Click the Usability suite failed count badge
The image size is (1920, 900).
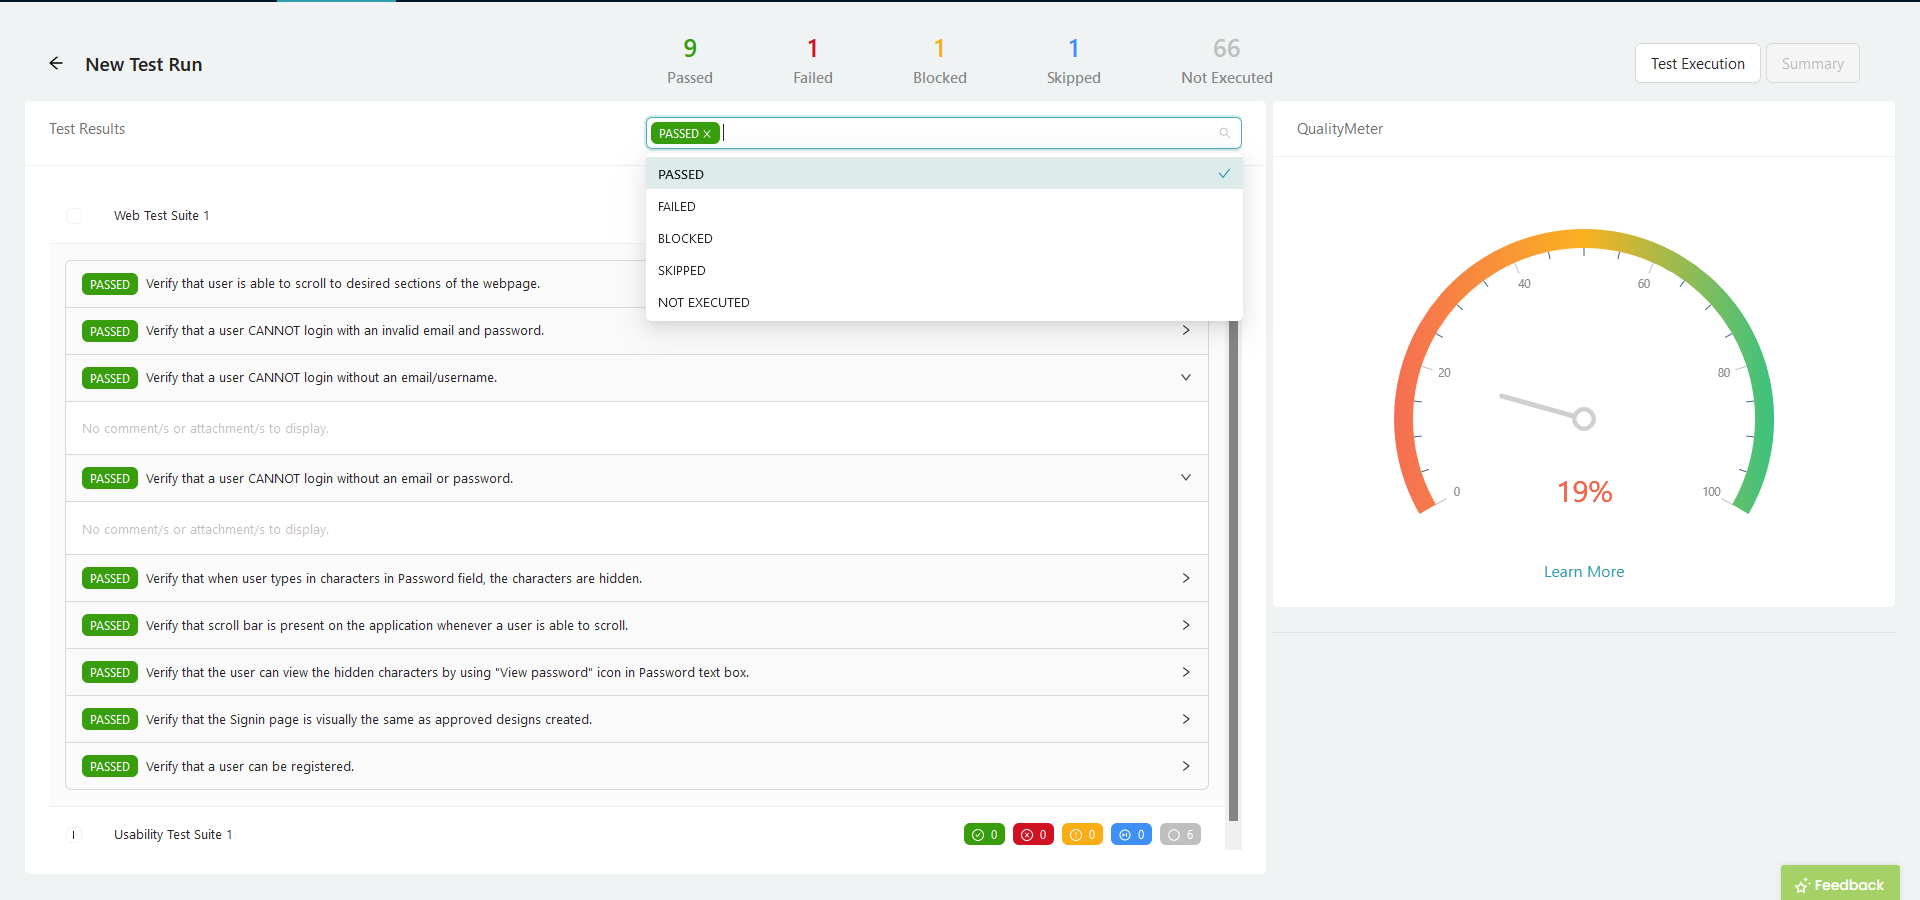point(1033,834)
